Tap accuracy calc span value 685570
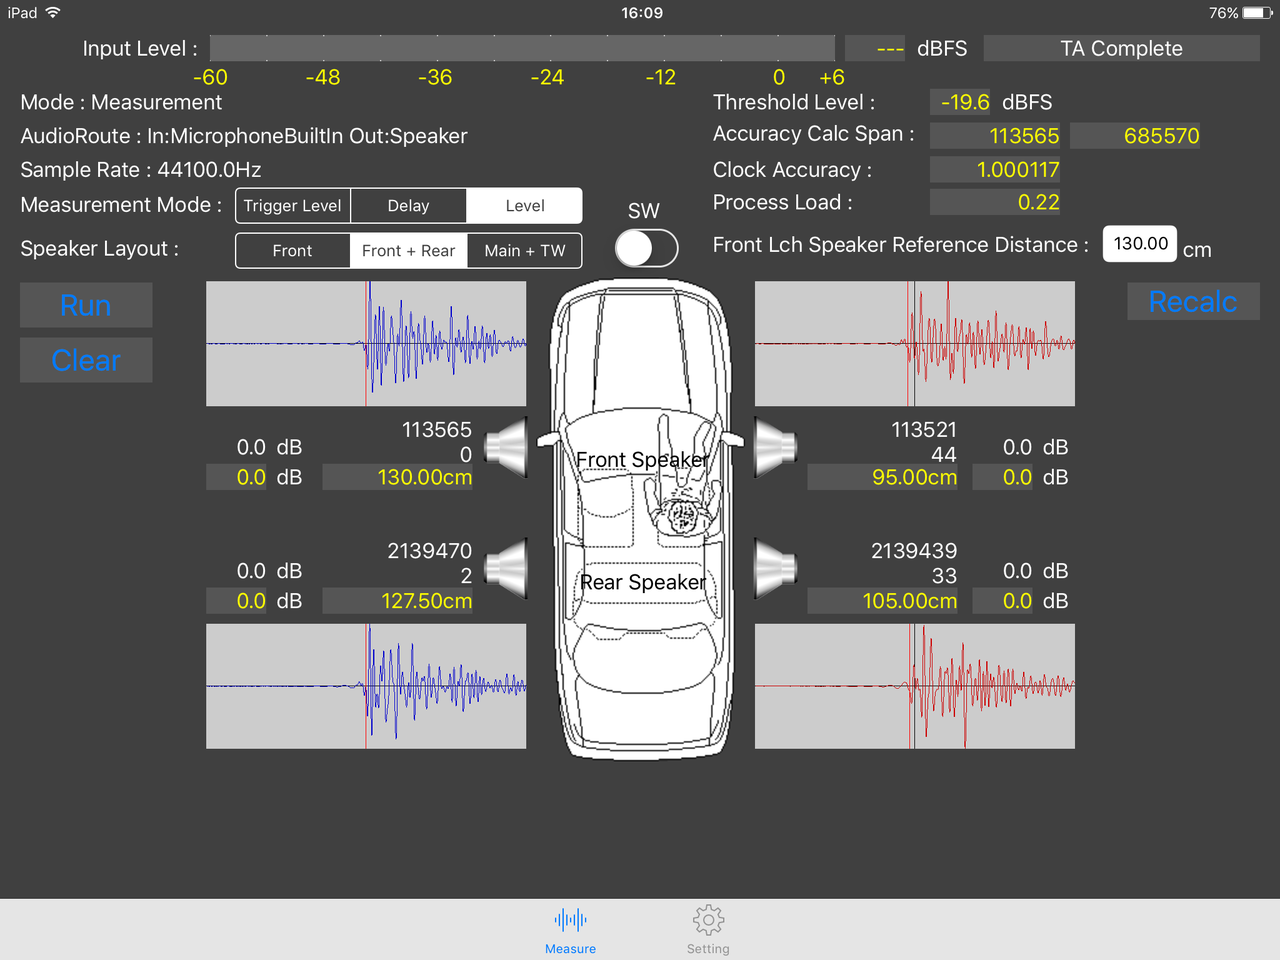 point(1135,136)
